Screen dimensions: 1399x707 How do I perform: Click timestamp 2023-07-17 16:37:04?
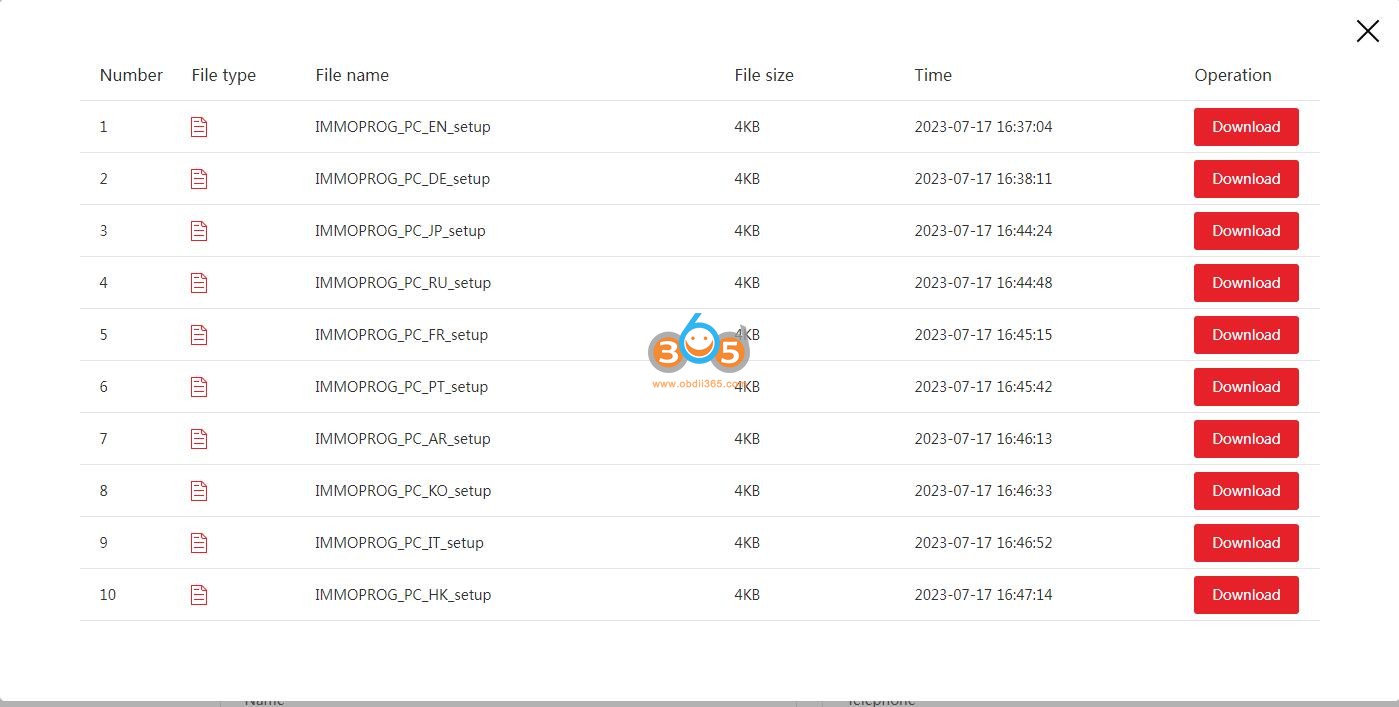click(x=983, y=127)
